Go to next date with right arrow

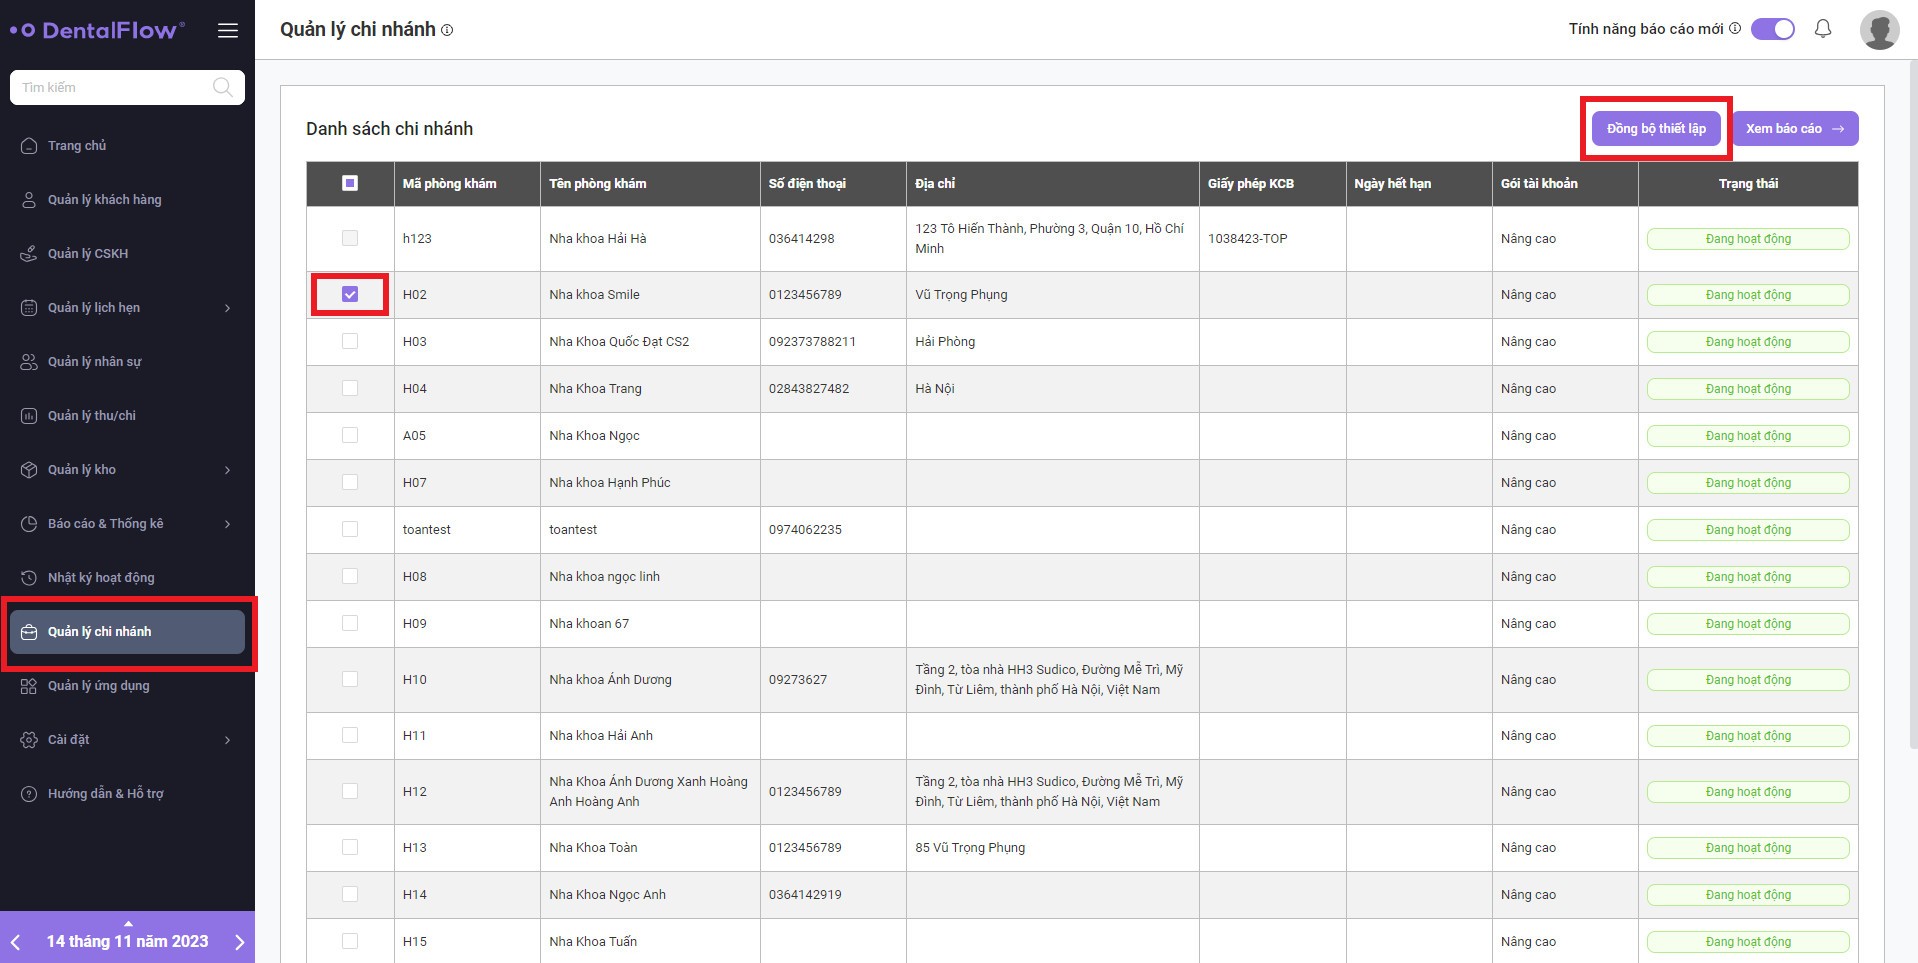(239, 942)
